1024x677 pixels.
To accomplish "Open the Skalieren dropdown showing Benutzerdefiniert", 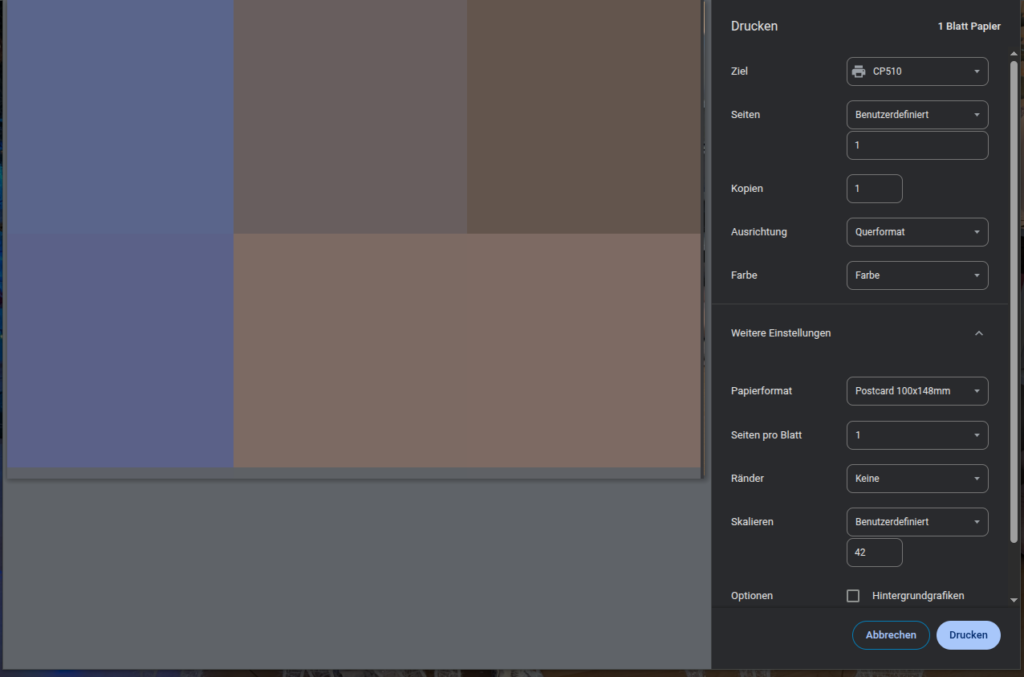I will click(917, 522).
